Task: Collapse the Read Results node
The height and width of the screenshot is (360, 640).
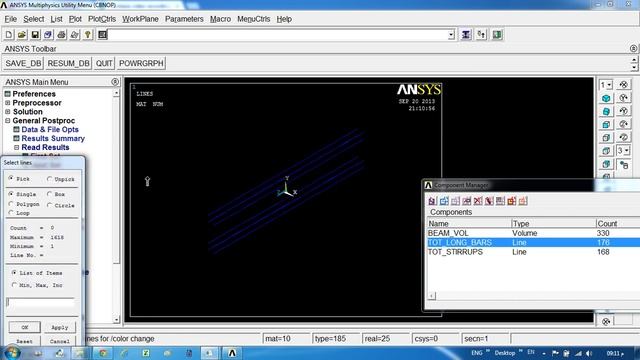Action: click(16, 147)
